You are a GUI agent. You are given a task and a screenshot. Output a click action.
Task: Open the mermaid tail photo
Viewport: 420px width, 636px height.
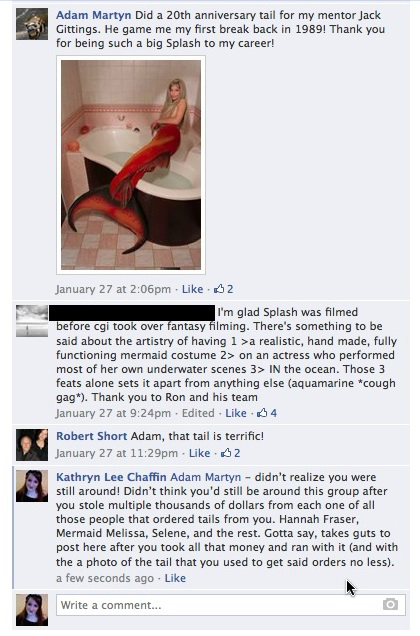[x=131, y=165]
